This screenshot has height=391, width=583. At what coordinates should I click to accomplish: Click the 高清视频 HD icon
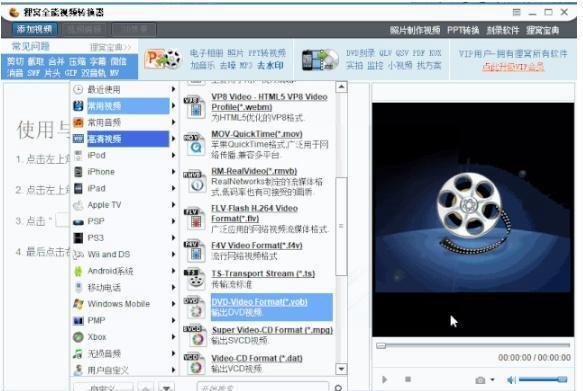click(78, 139)
